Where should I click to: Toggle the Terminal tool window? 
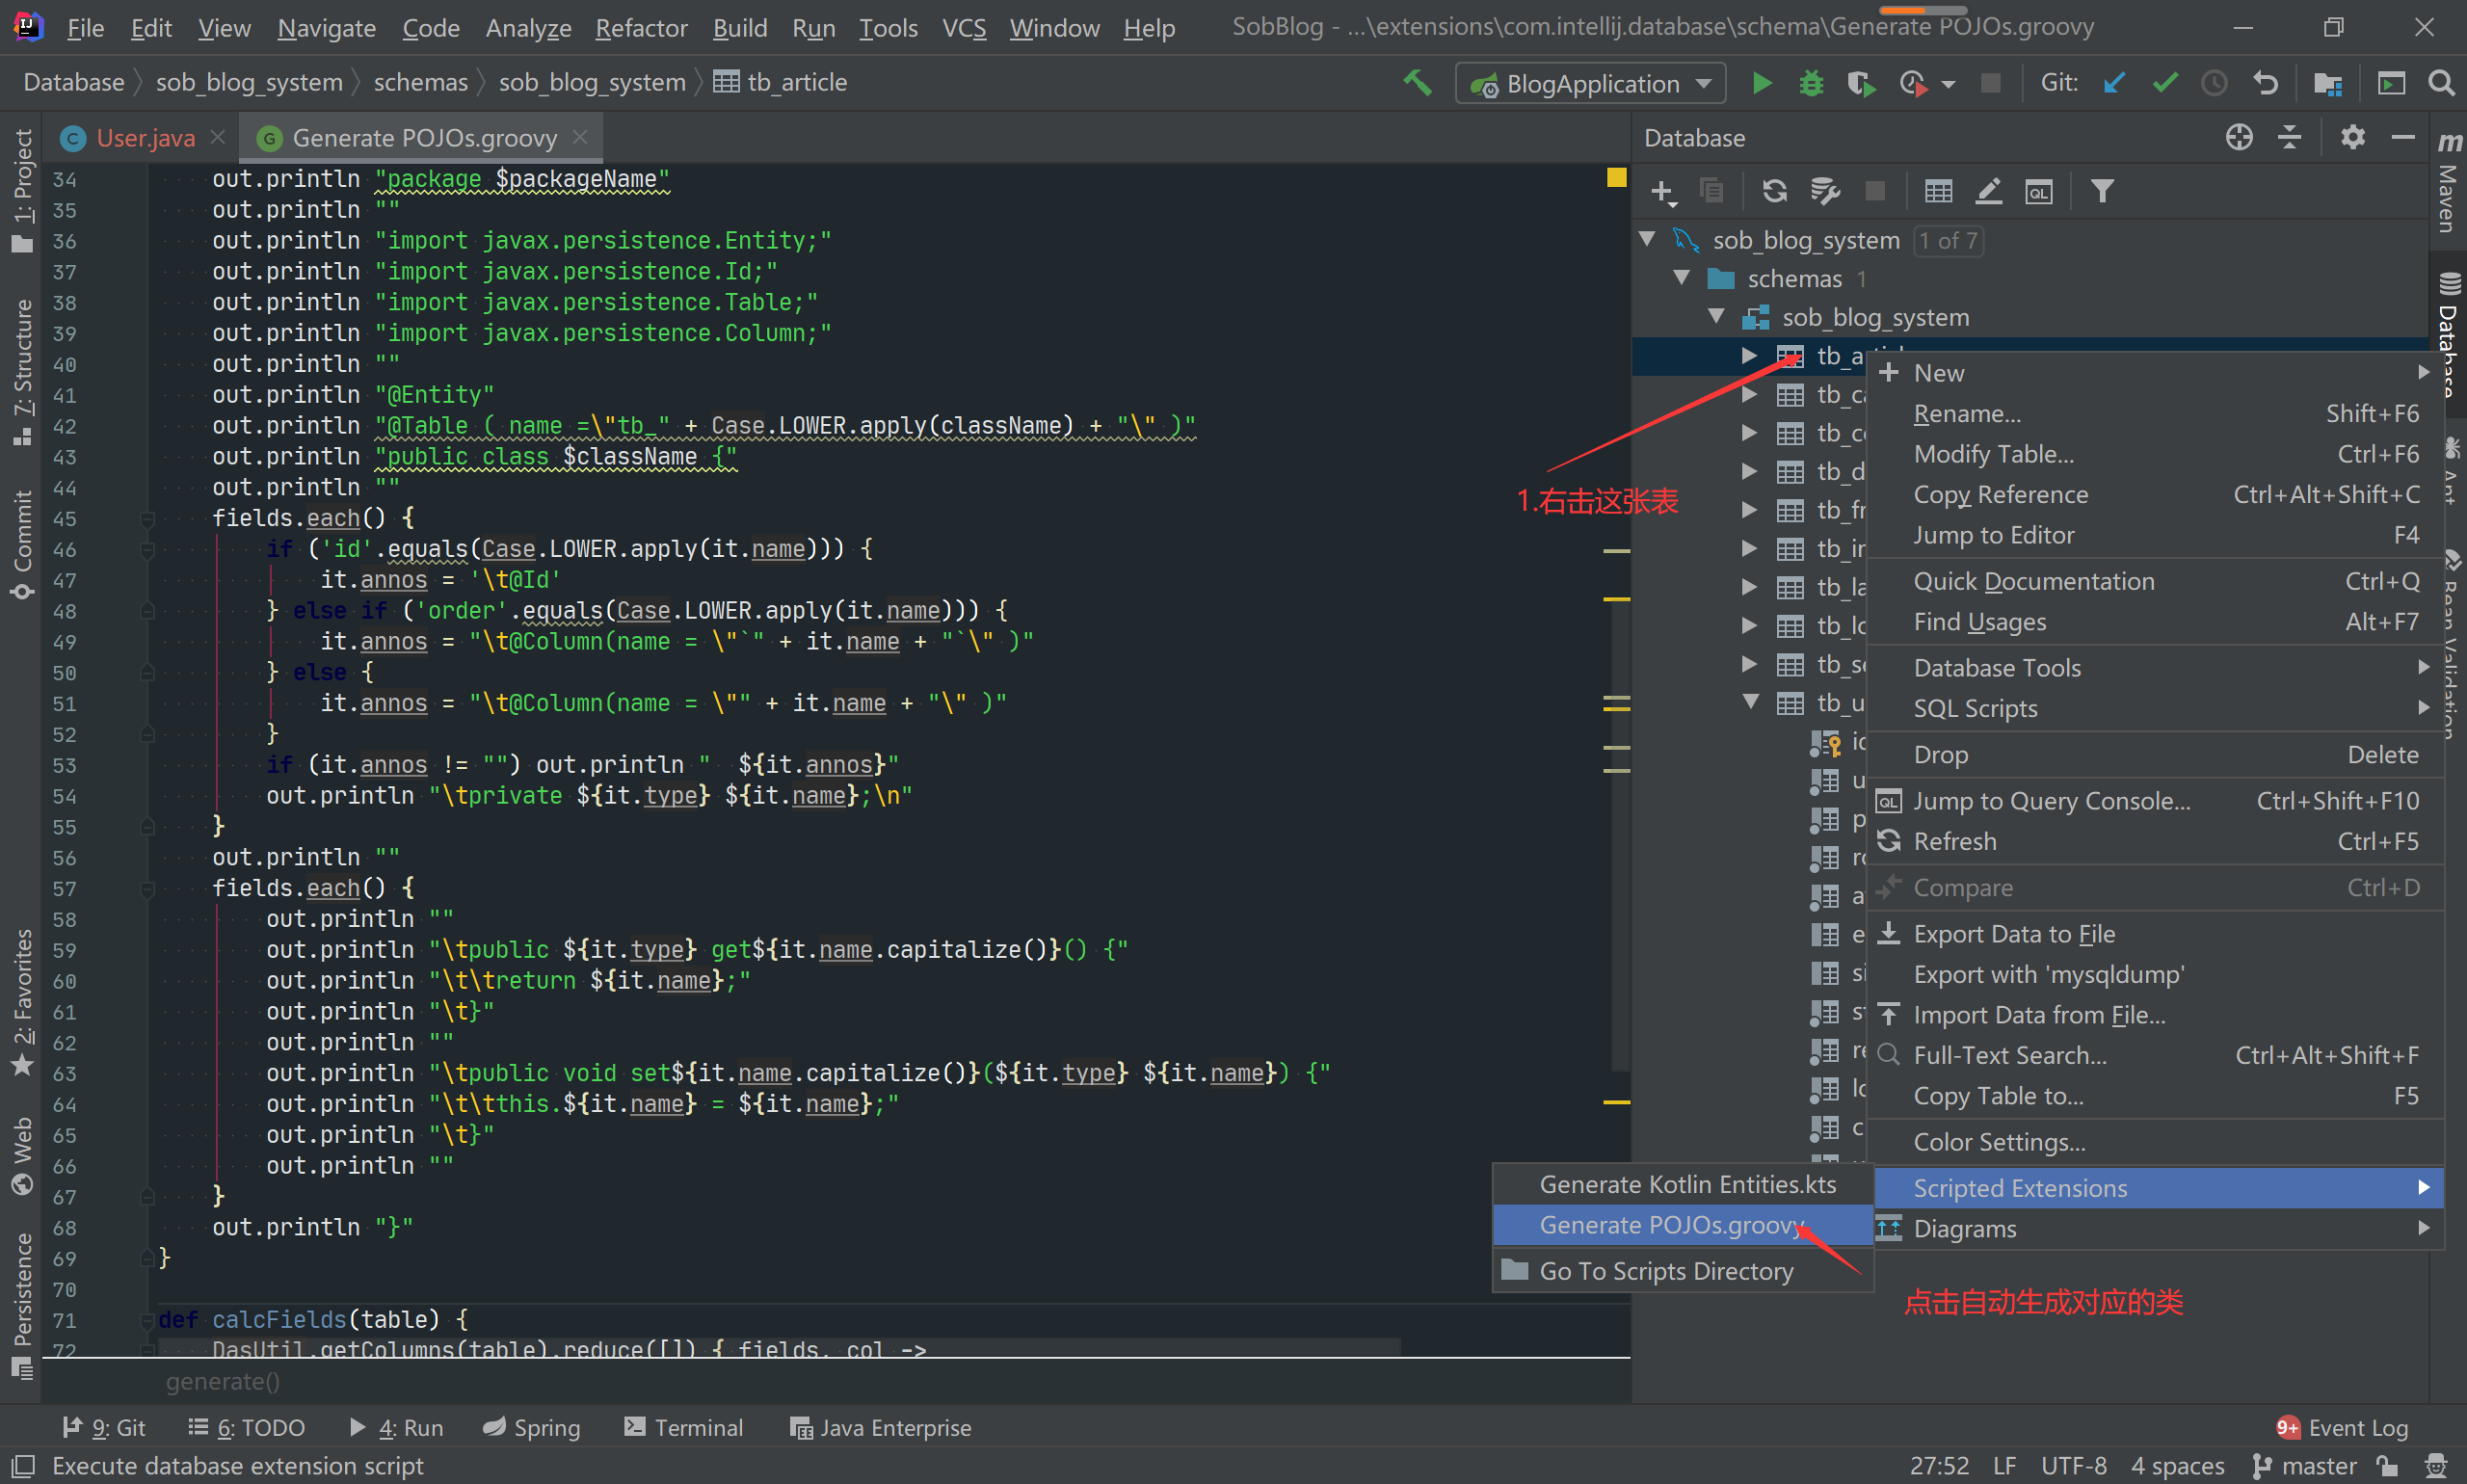click(x=684, y=1427)
